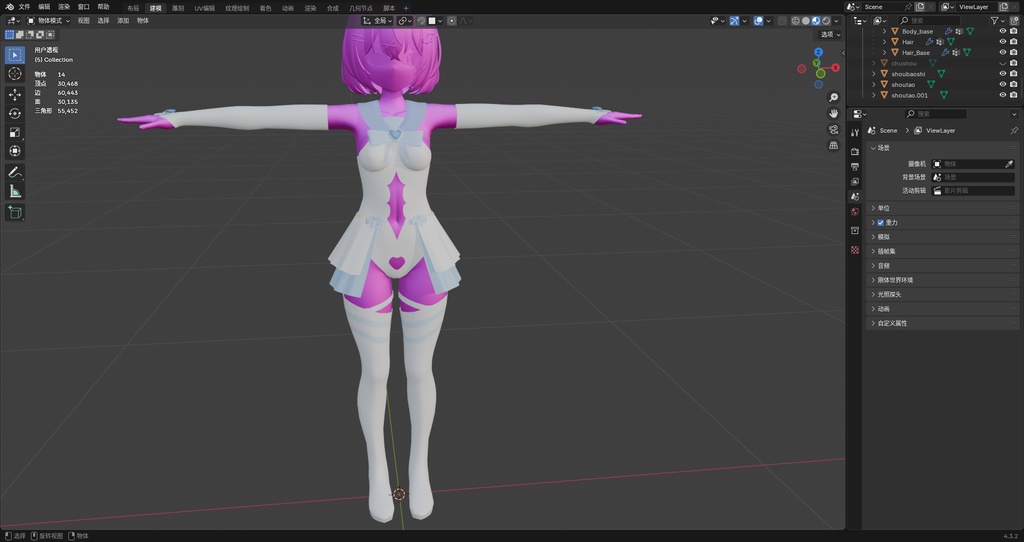
Task: Toggle X-ray display mode
Action: (x=782, y=21)
